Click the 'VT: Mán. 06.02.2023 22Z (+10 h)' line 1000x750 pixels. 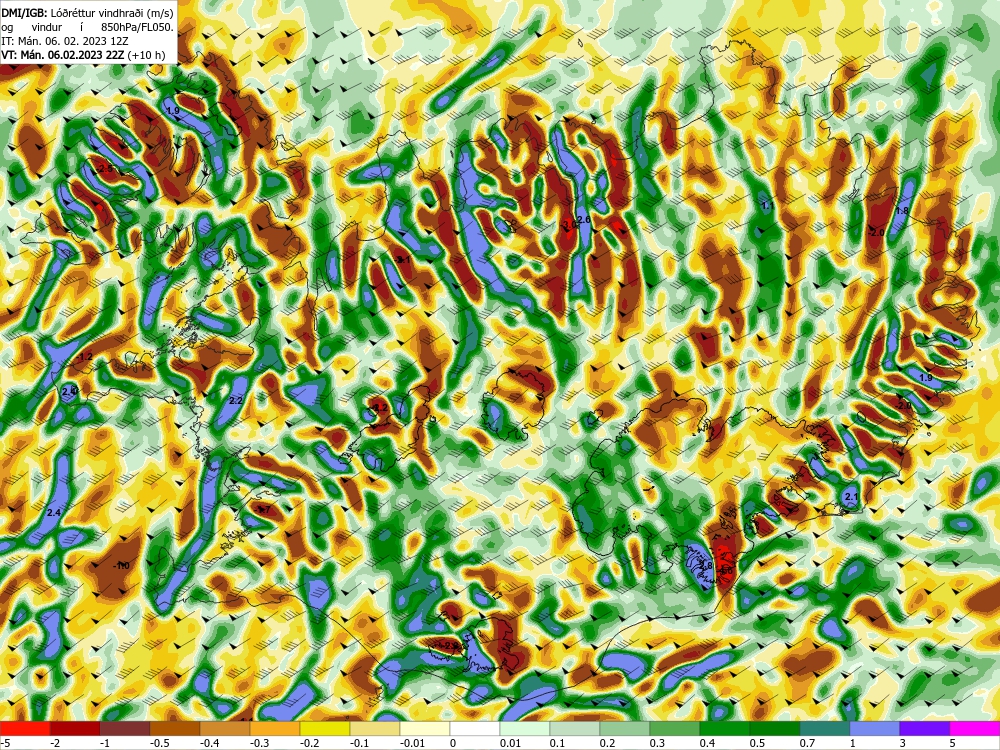[84, 55]
